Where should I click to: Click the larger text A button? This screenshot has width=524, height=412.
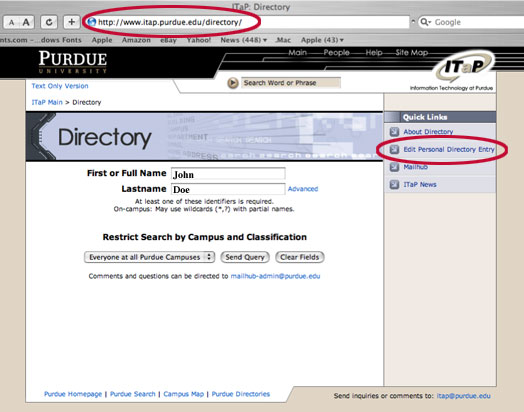point(26,22)
